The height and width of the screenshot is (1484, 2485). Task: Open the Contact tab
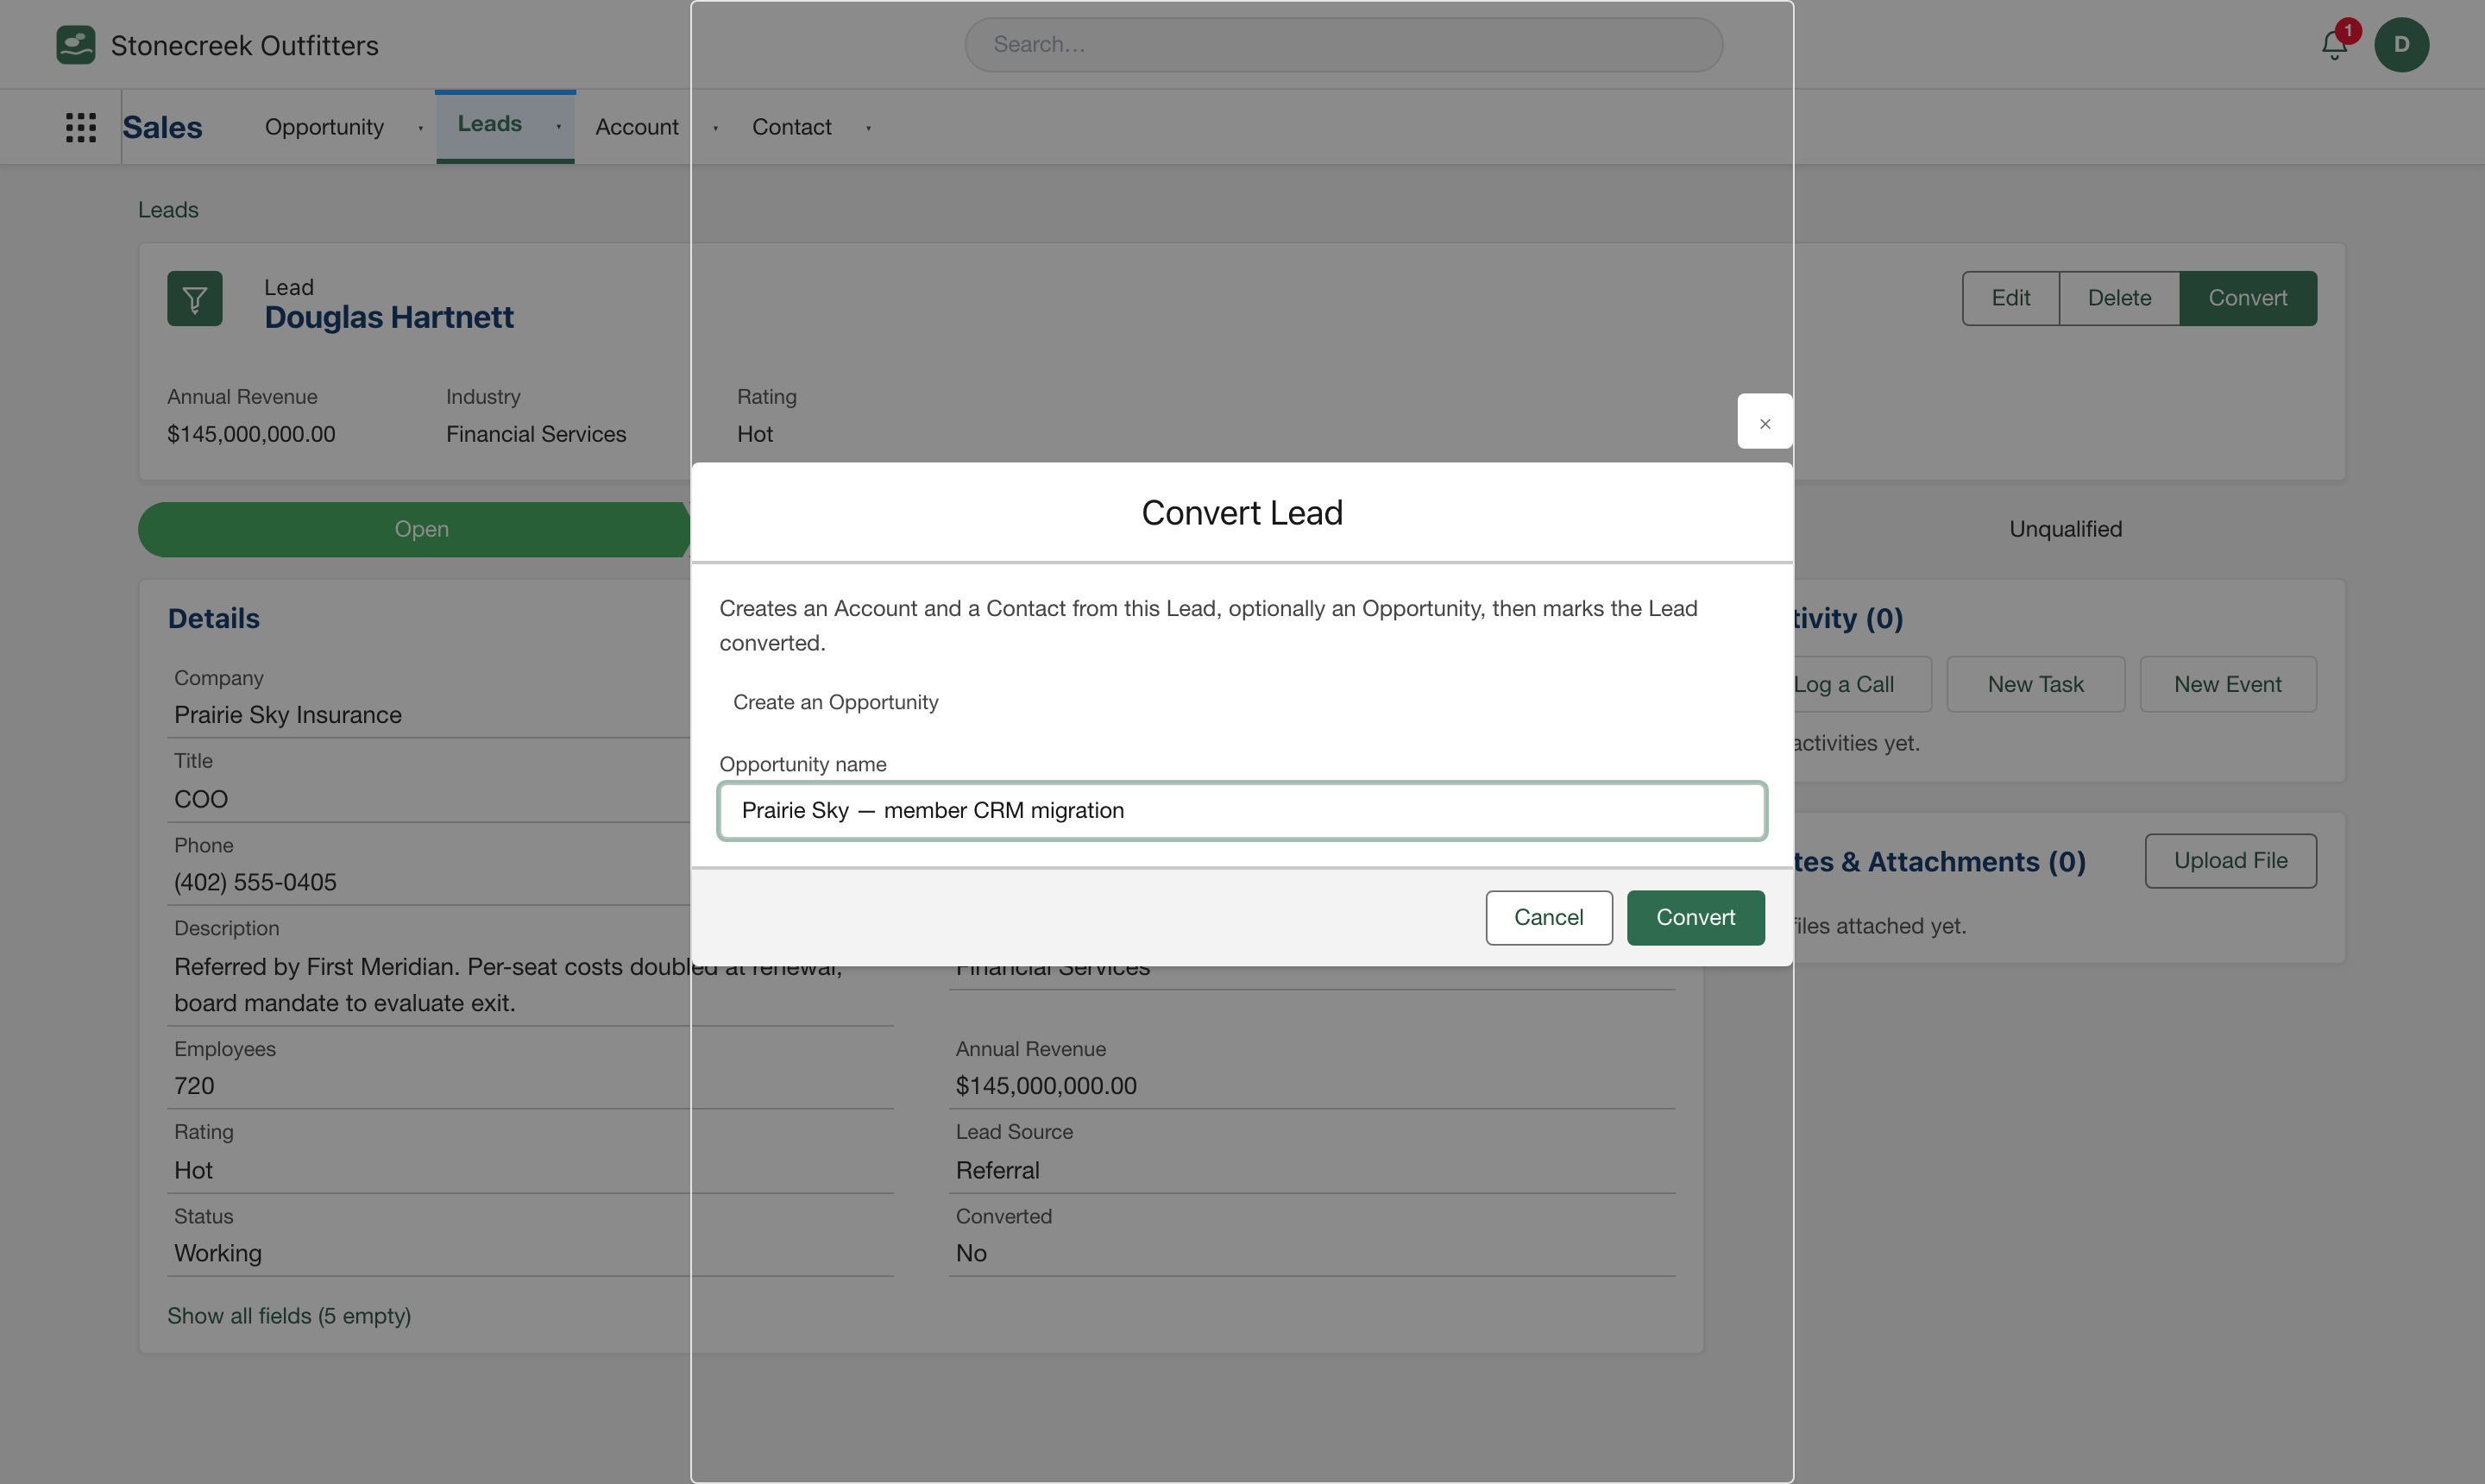[x=791, y=127]
